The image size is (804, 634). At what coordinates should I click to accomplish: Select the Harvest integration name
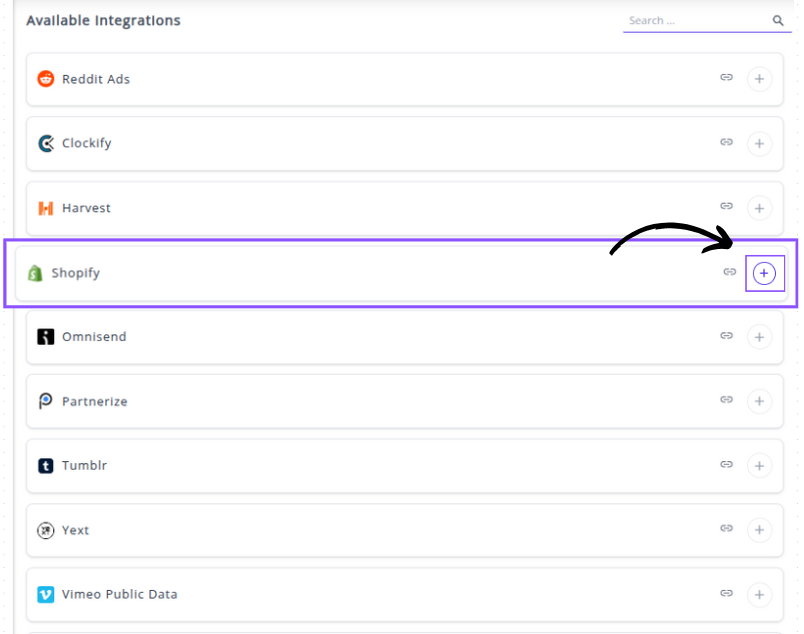[86, 208]
